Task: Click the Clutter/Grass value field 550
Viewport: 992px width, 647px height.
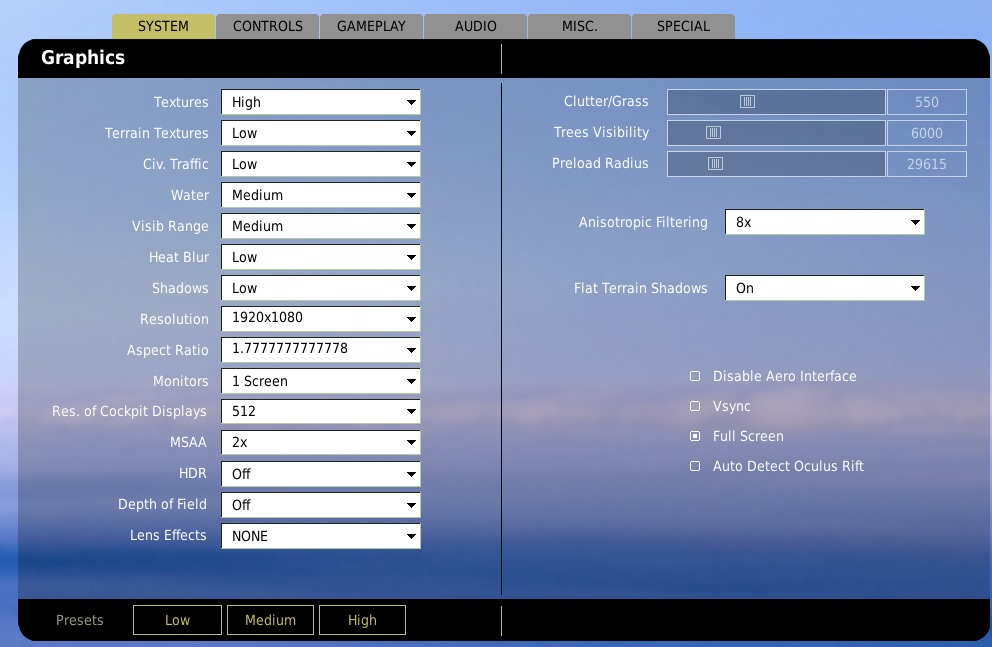Action: pyautogui.click(x=927, y=102)
